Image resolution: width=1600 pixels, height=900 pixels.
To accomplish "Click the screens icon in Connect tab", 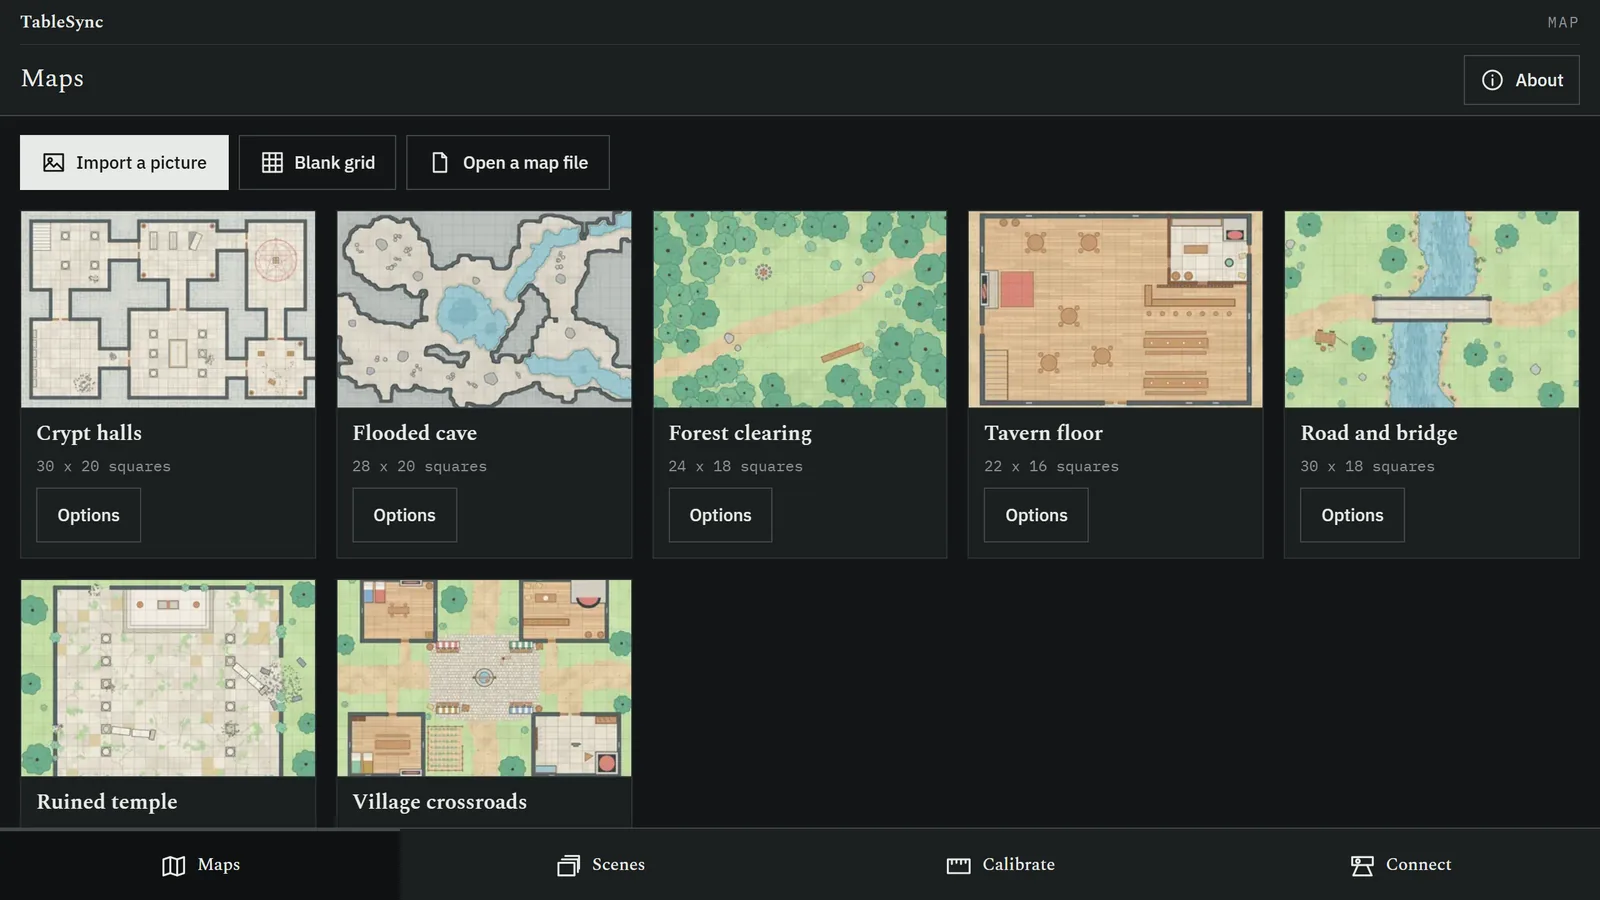I will pyautogui.click(x=1362, y=866).
